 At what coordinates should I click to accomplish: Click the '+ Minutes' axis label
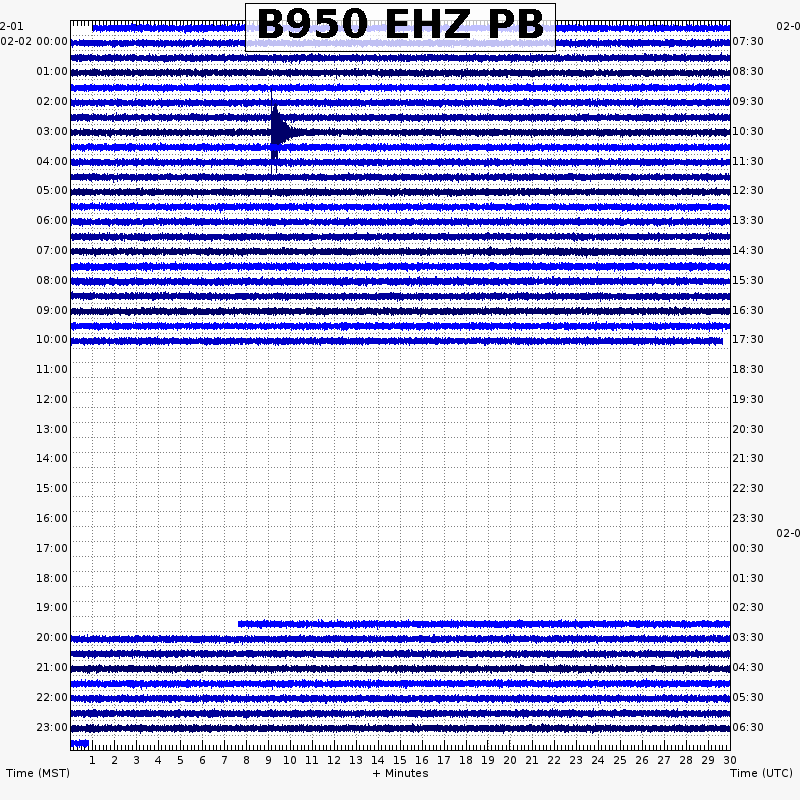(x=401, y=773)
